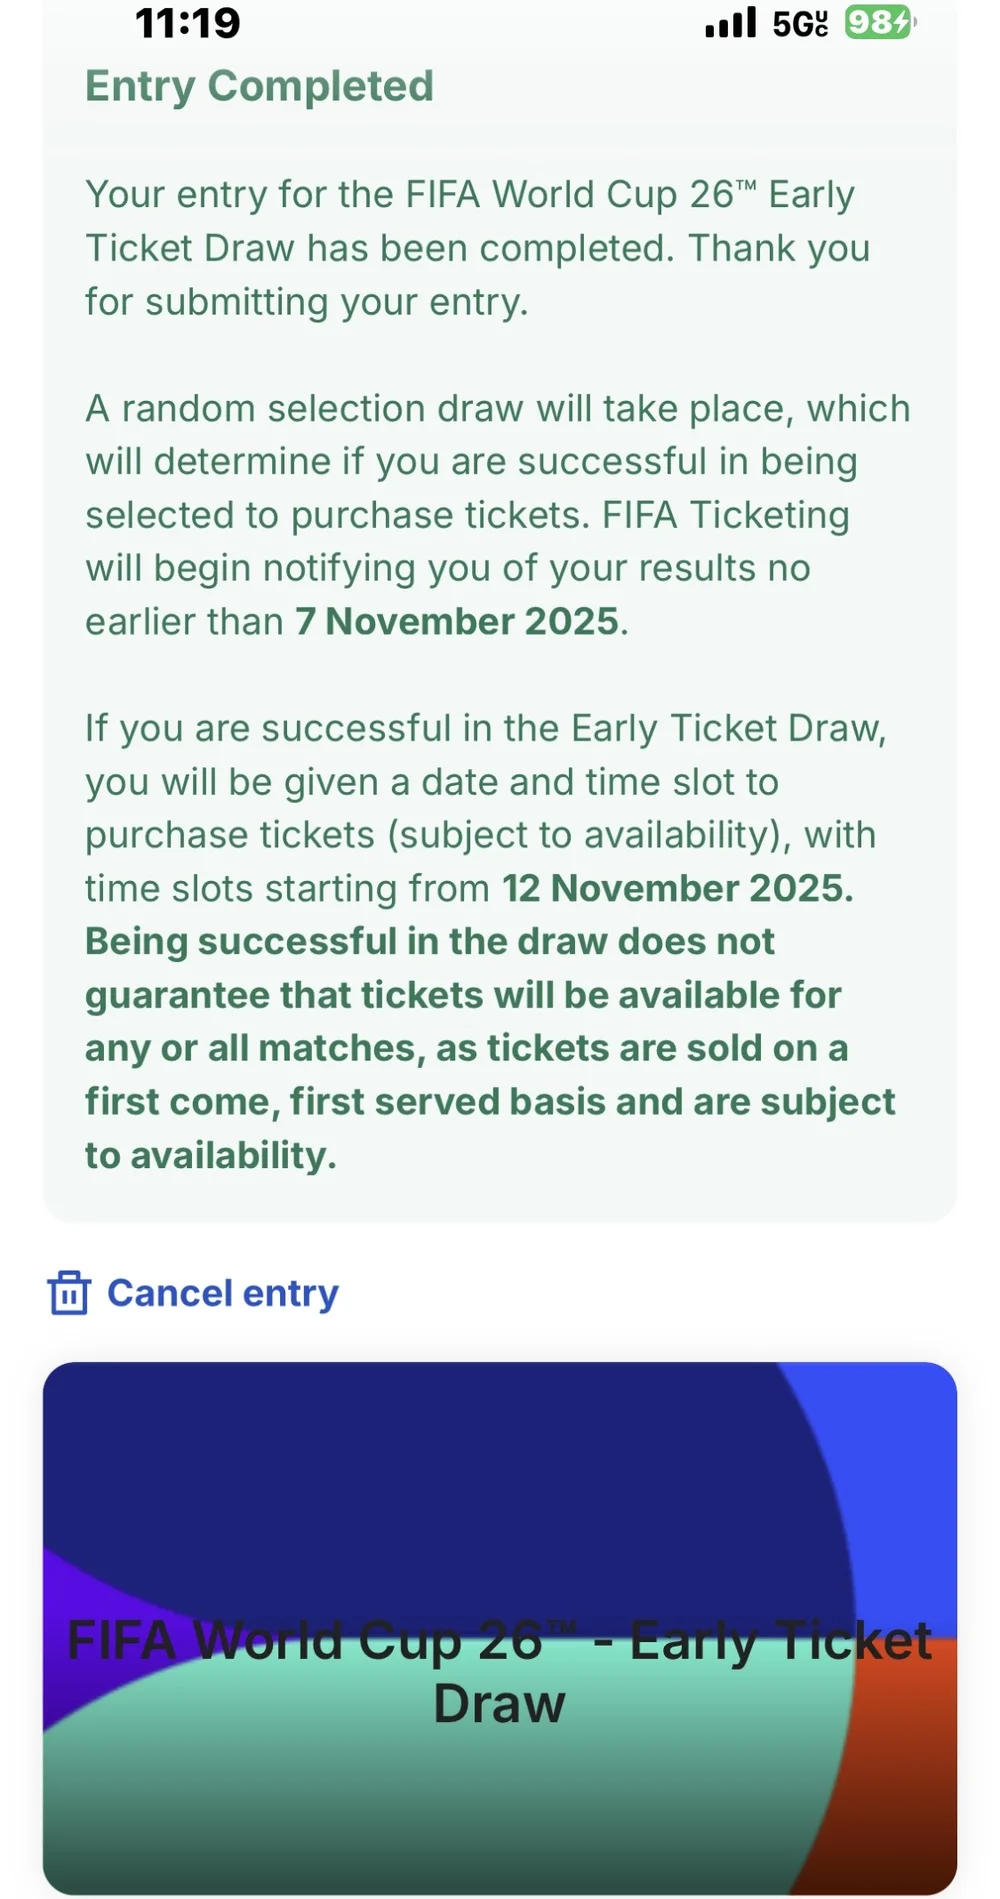Tap the green battery level icon

click(878, 22)
